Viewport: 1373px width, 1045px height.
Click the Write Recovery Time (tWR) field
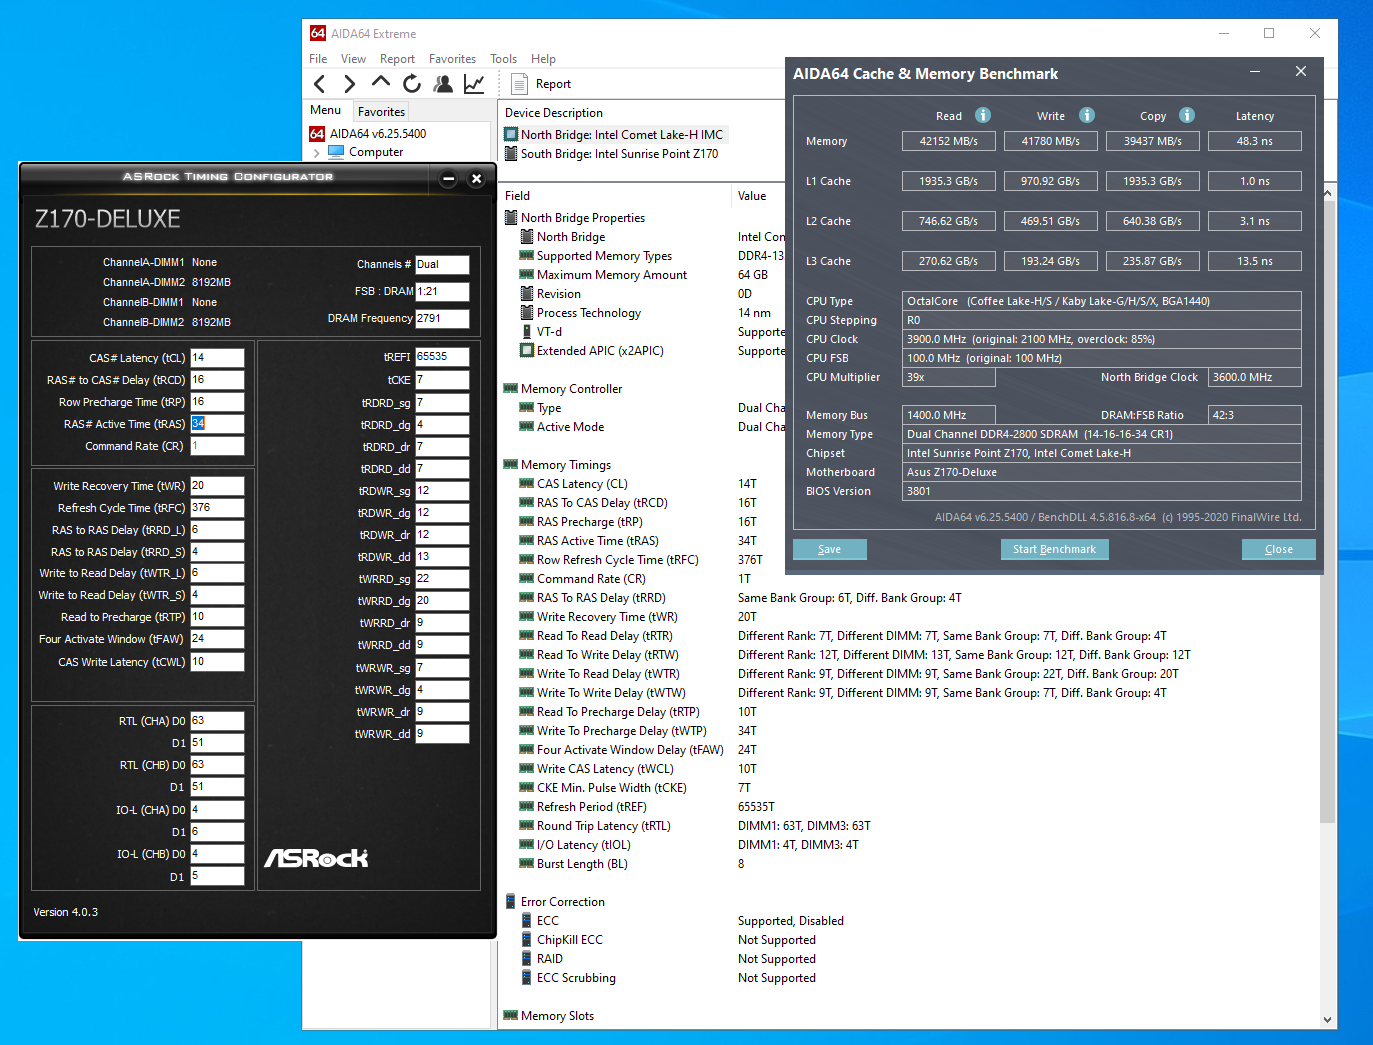217,486
